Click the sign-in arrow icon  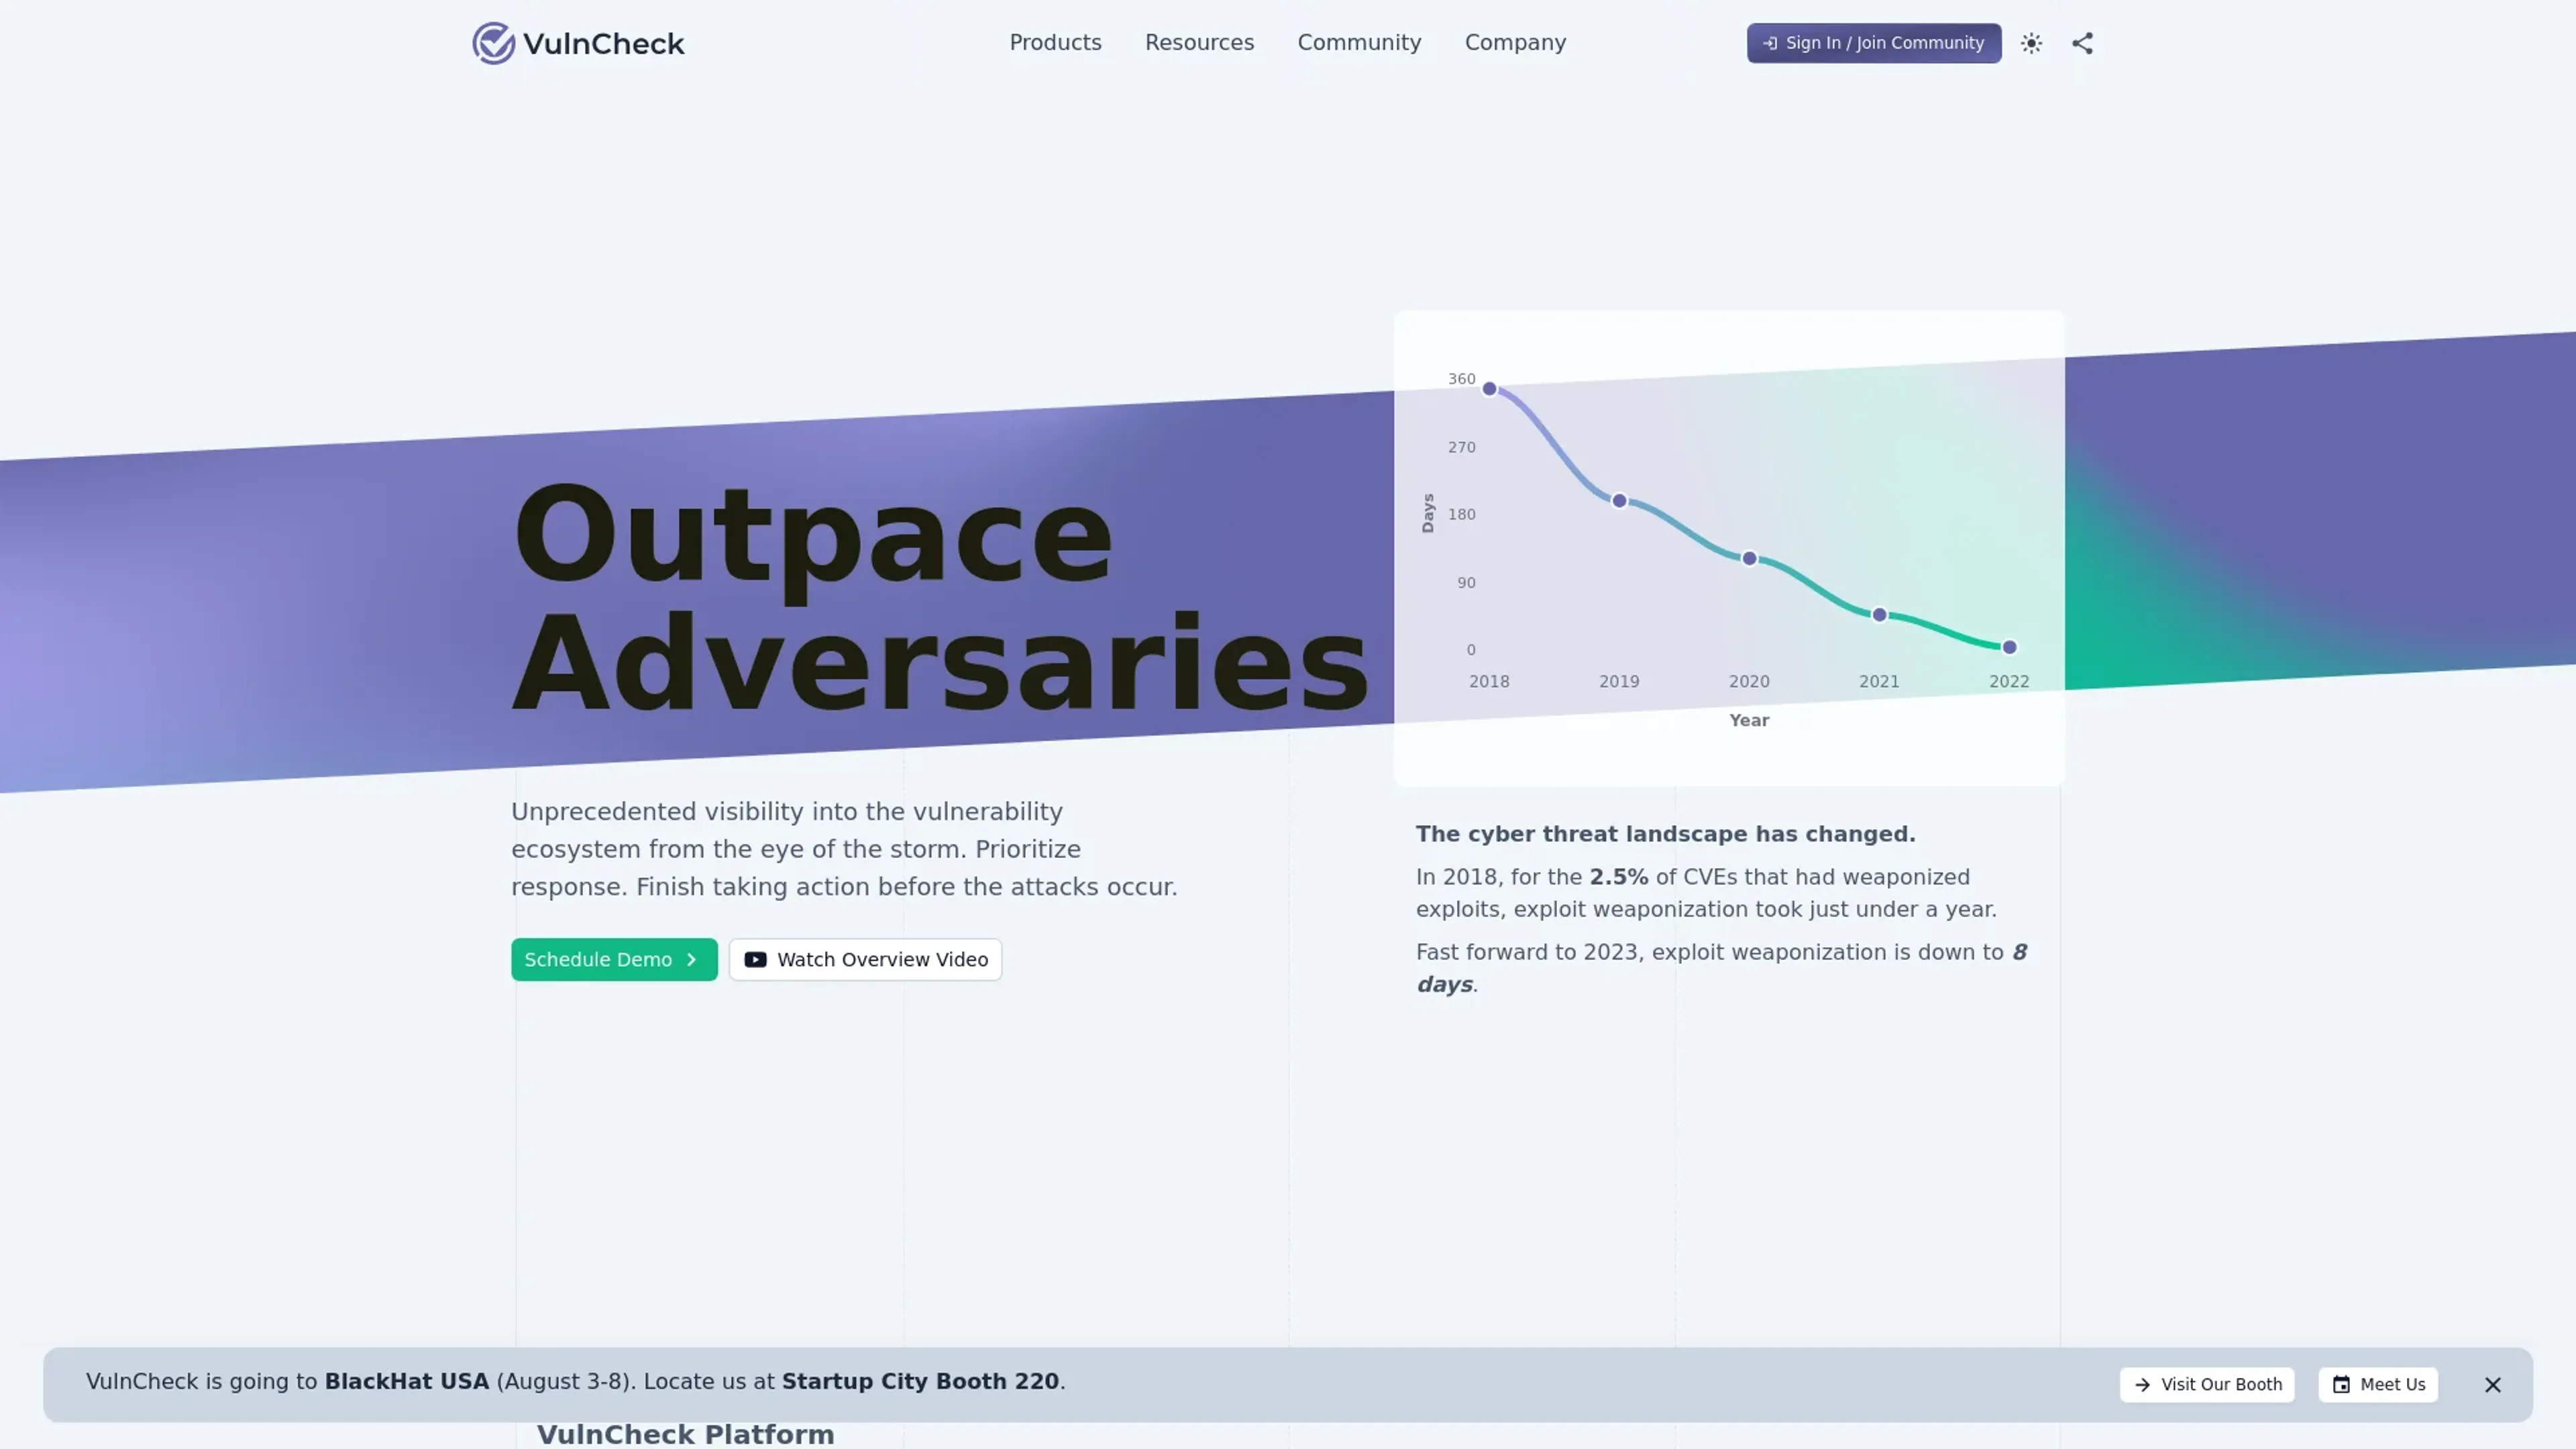pyautogui.click(x=1770, y=43)
